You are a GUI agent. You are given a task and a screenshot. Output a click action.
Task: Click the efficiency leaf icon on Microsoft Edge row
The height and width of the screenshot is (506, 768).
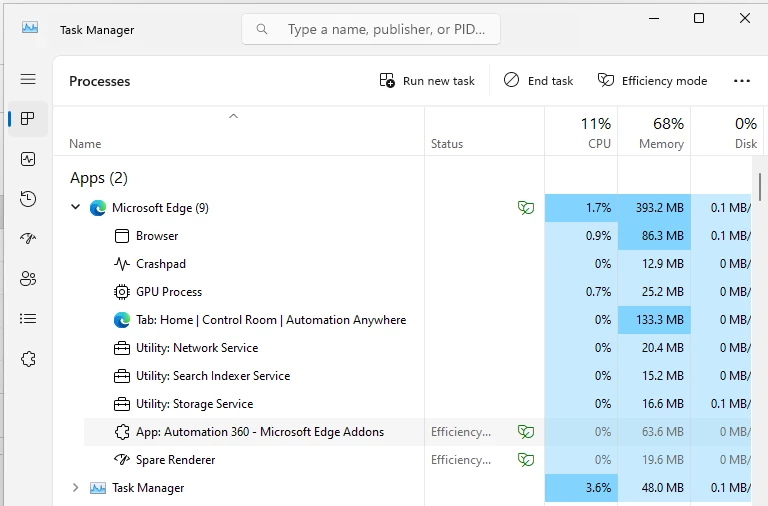point(526,208)
